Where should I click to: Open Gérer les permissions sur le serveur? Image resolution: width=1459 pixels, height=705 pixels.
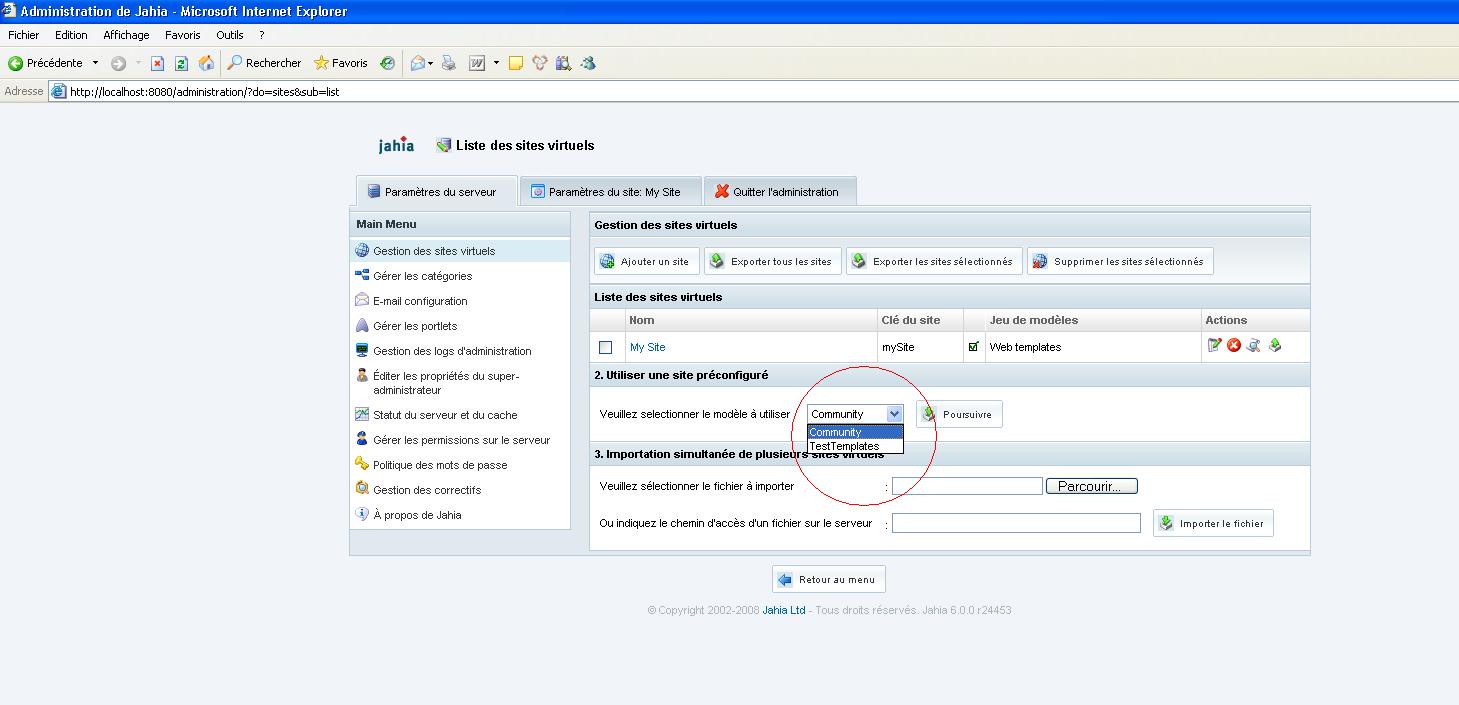[460, 440]
